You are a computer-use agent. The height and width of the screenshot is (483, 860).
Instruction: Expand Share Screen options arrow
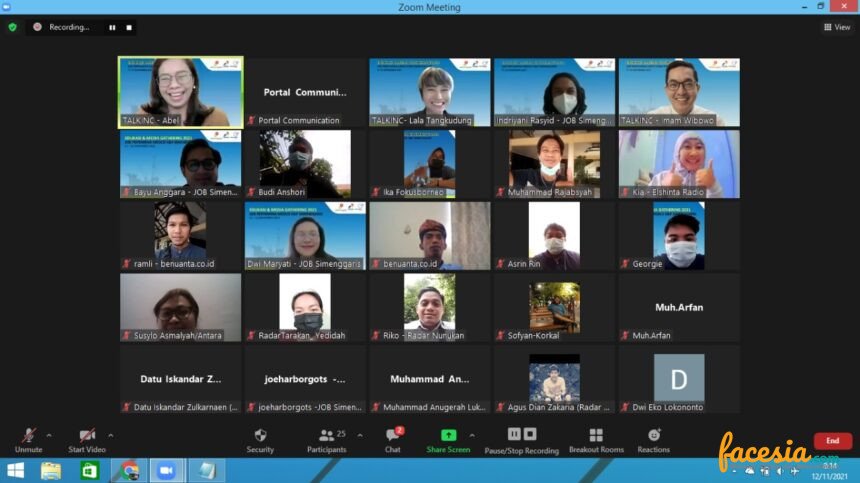point(472,435)
